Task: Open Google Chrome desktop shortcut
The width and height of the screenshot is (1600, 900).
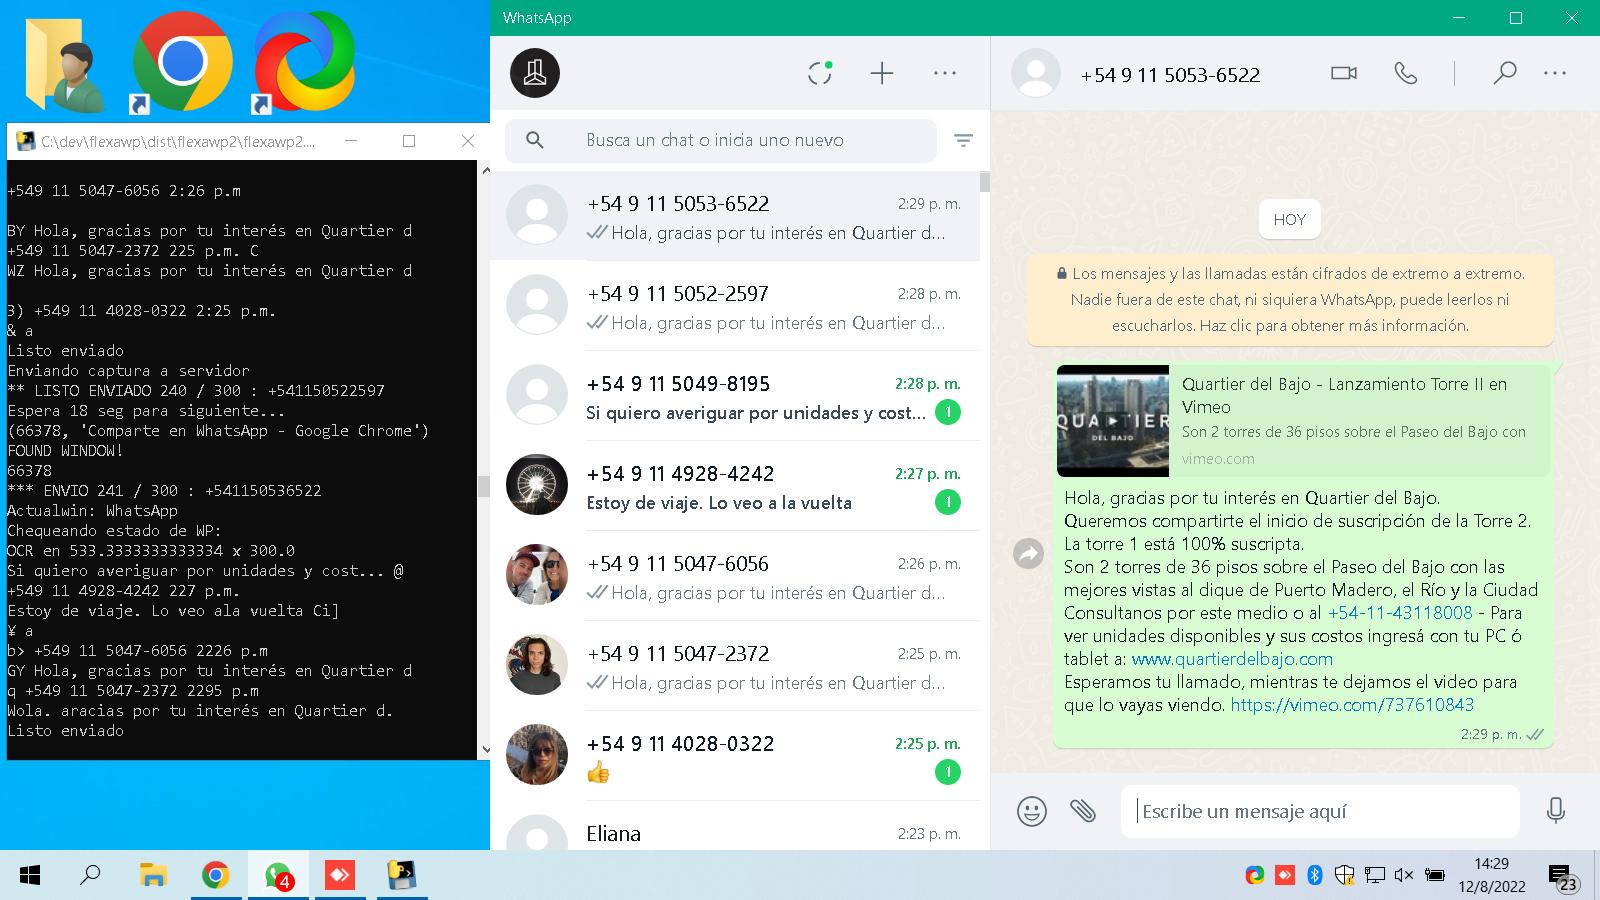Action: tap(182, 62)
